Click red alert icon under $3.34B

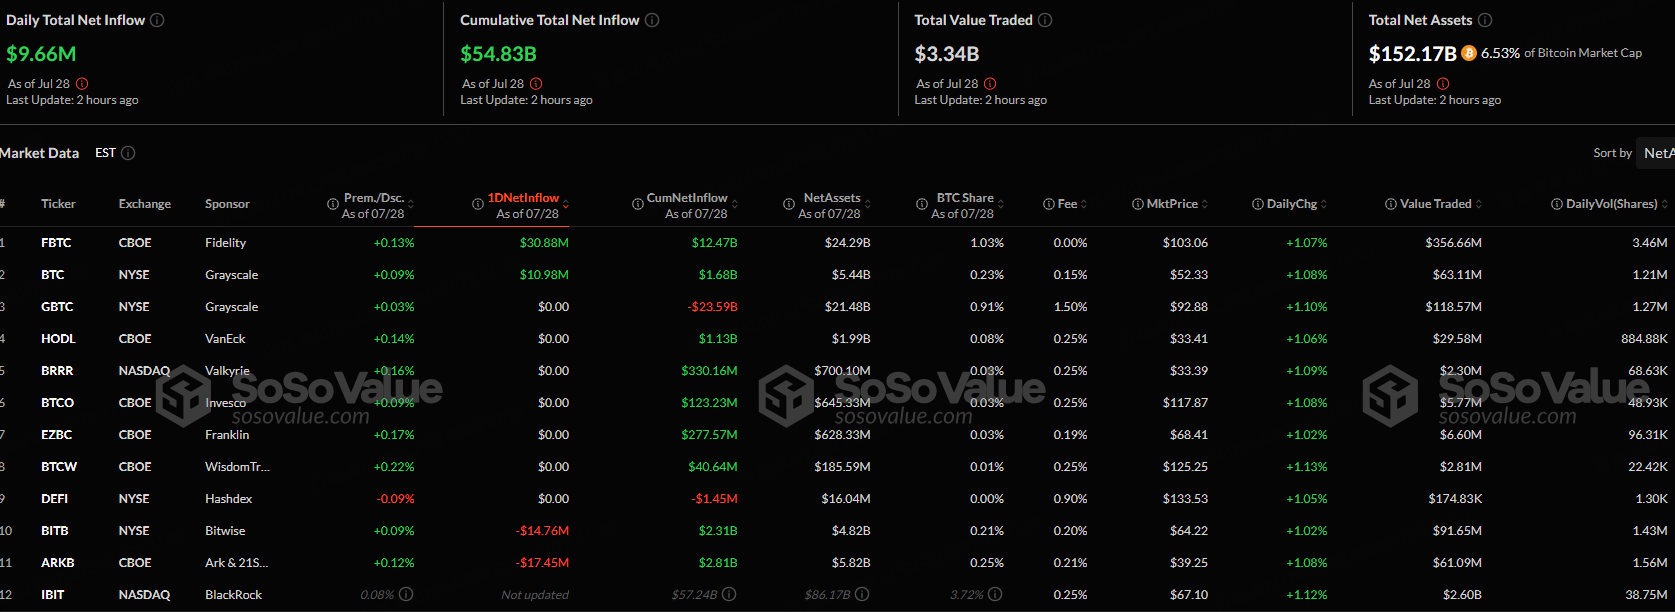(x=990, y=84)
